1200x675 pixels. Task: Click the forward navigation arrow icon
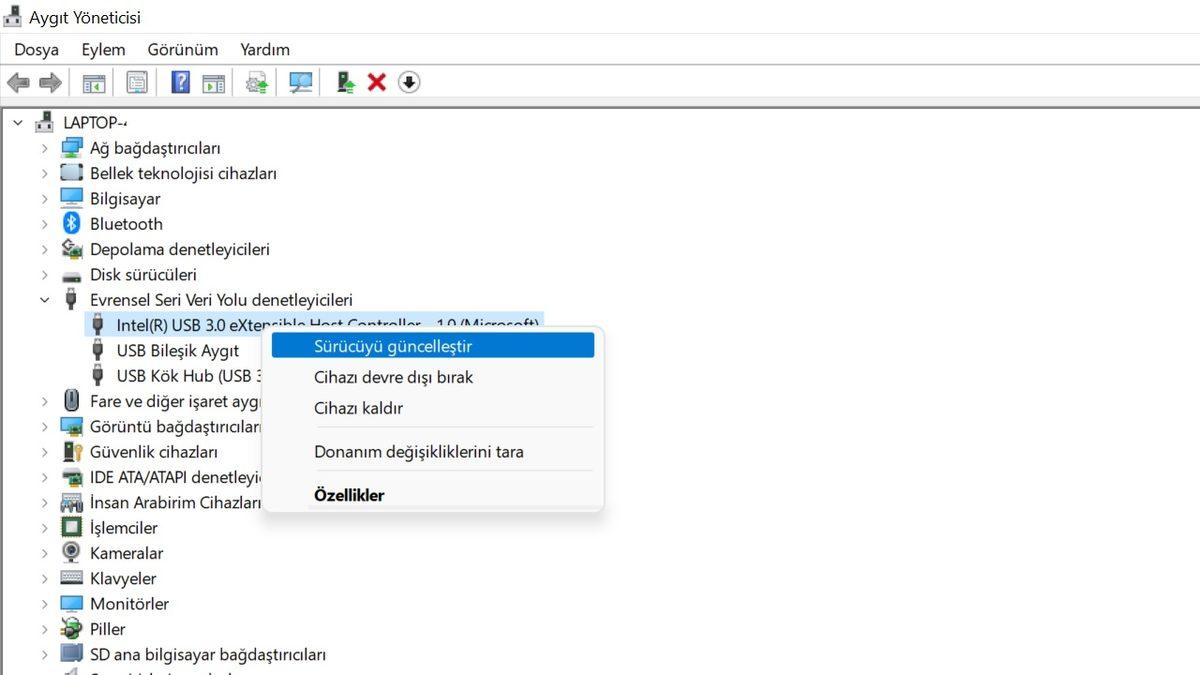(48, 82)
